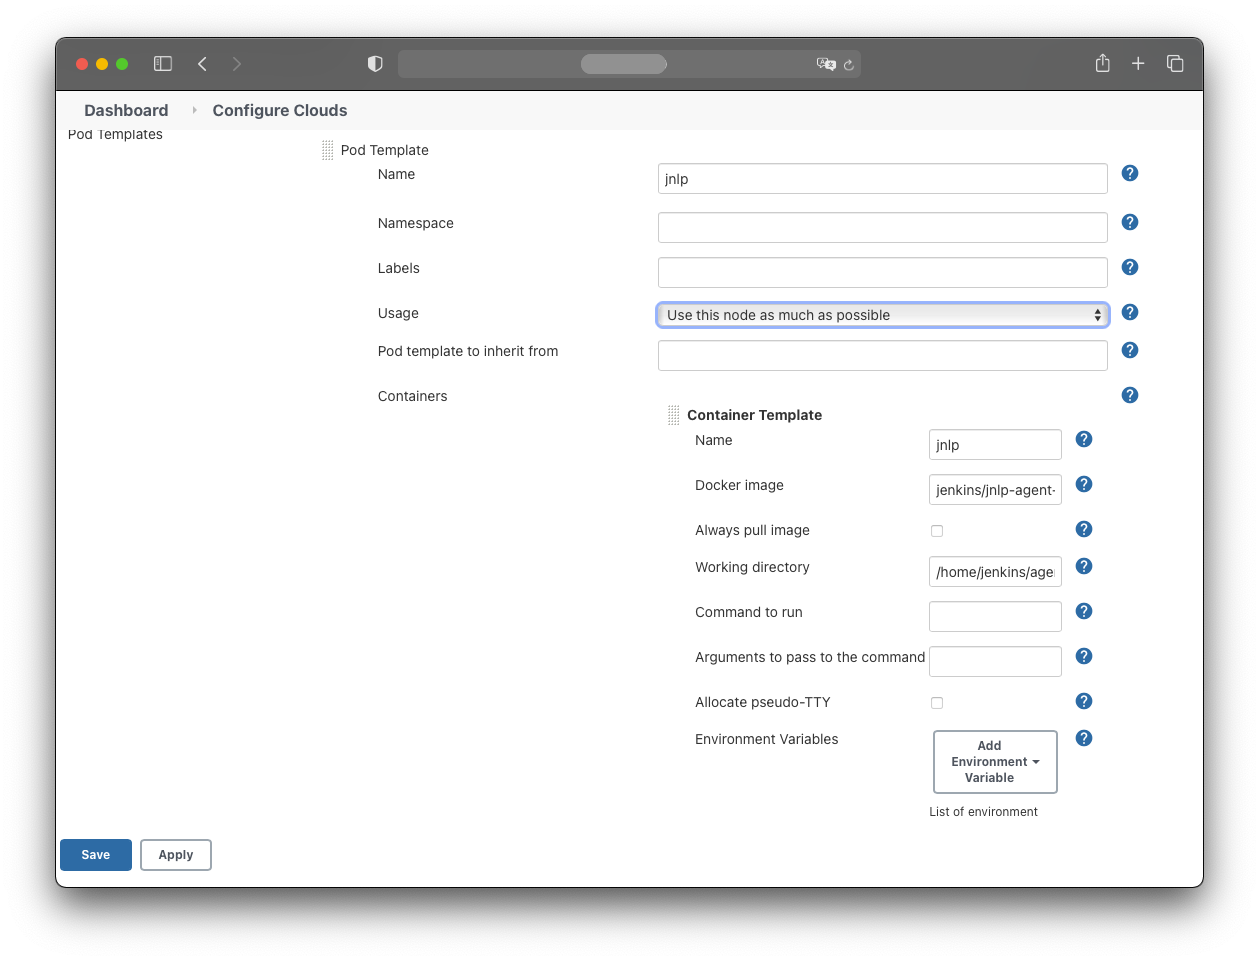Select Configure Clouds breadcrumb
Image resolution: width=1259 pixels, height=961 pixels.
280,110
